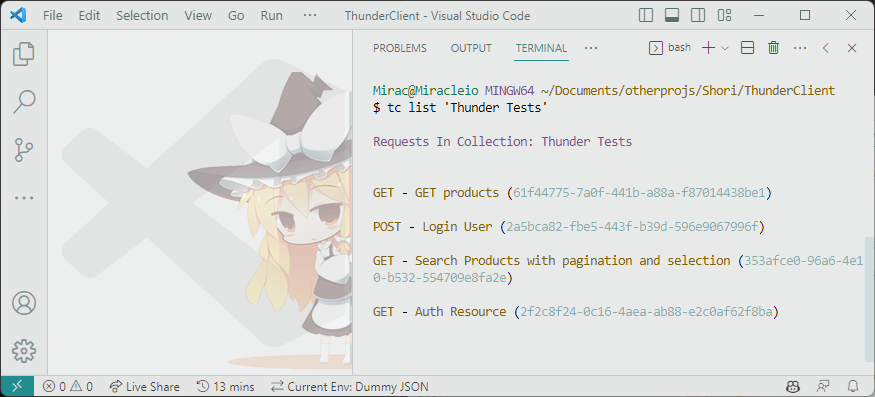This screenshot has height=397, width=875.
Task: Toggle the bottom panel layout button
Action: 672,15
